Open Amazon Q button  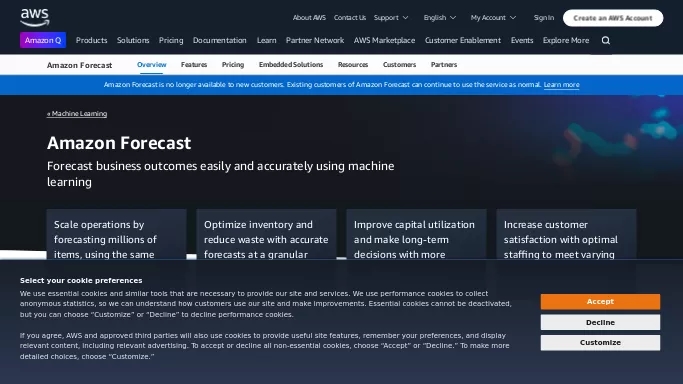coord(43,40)
